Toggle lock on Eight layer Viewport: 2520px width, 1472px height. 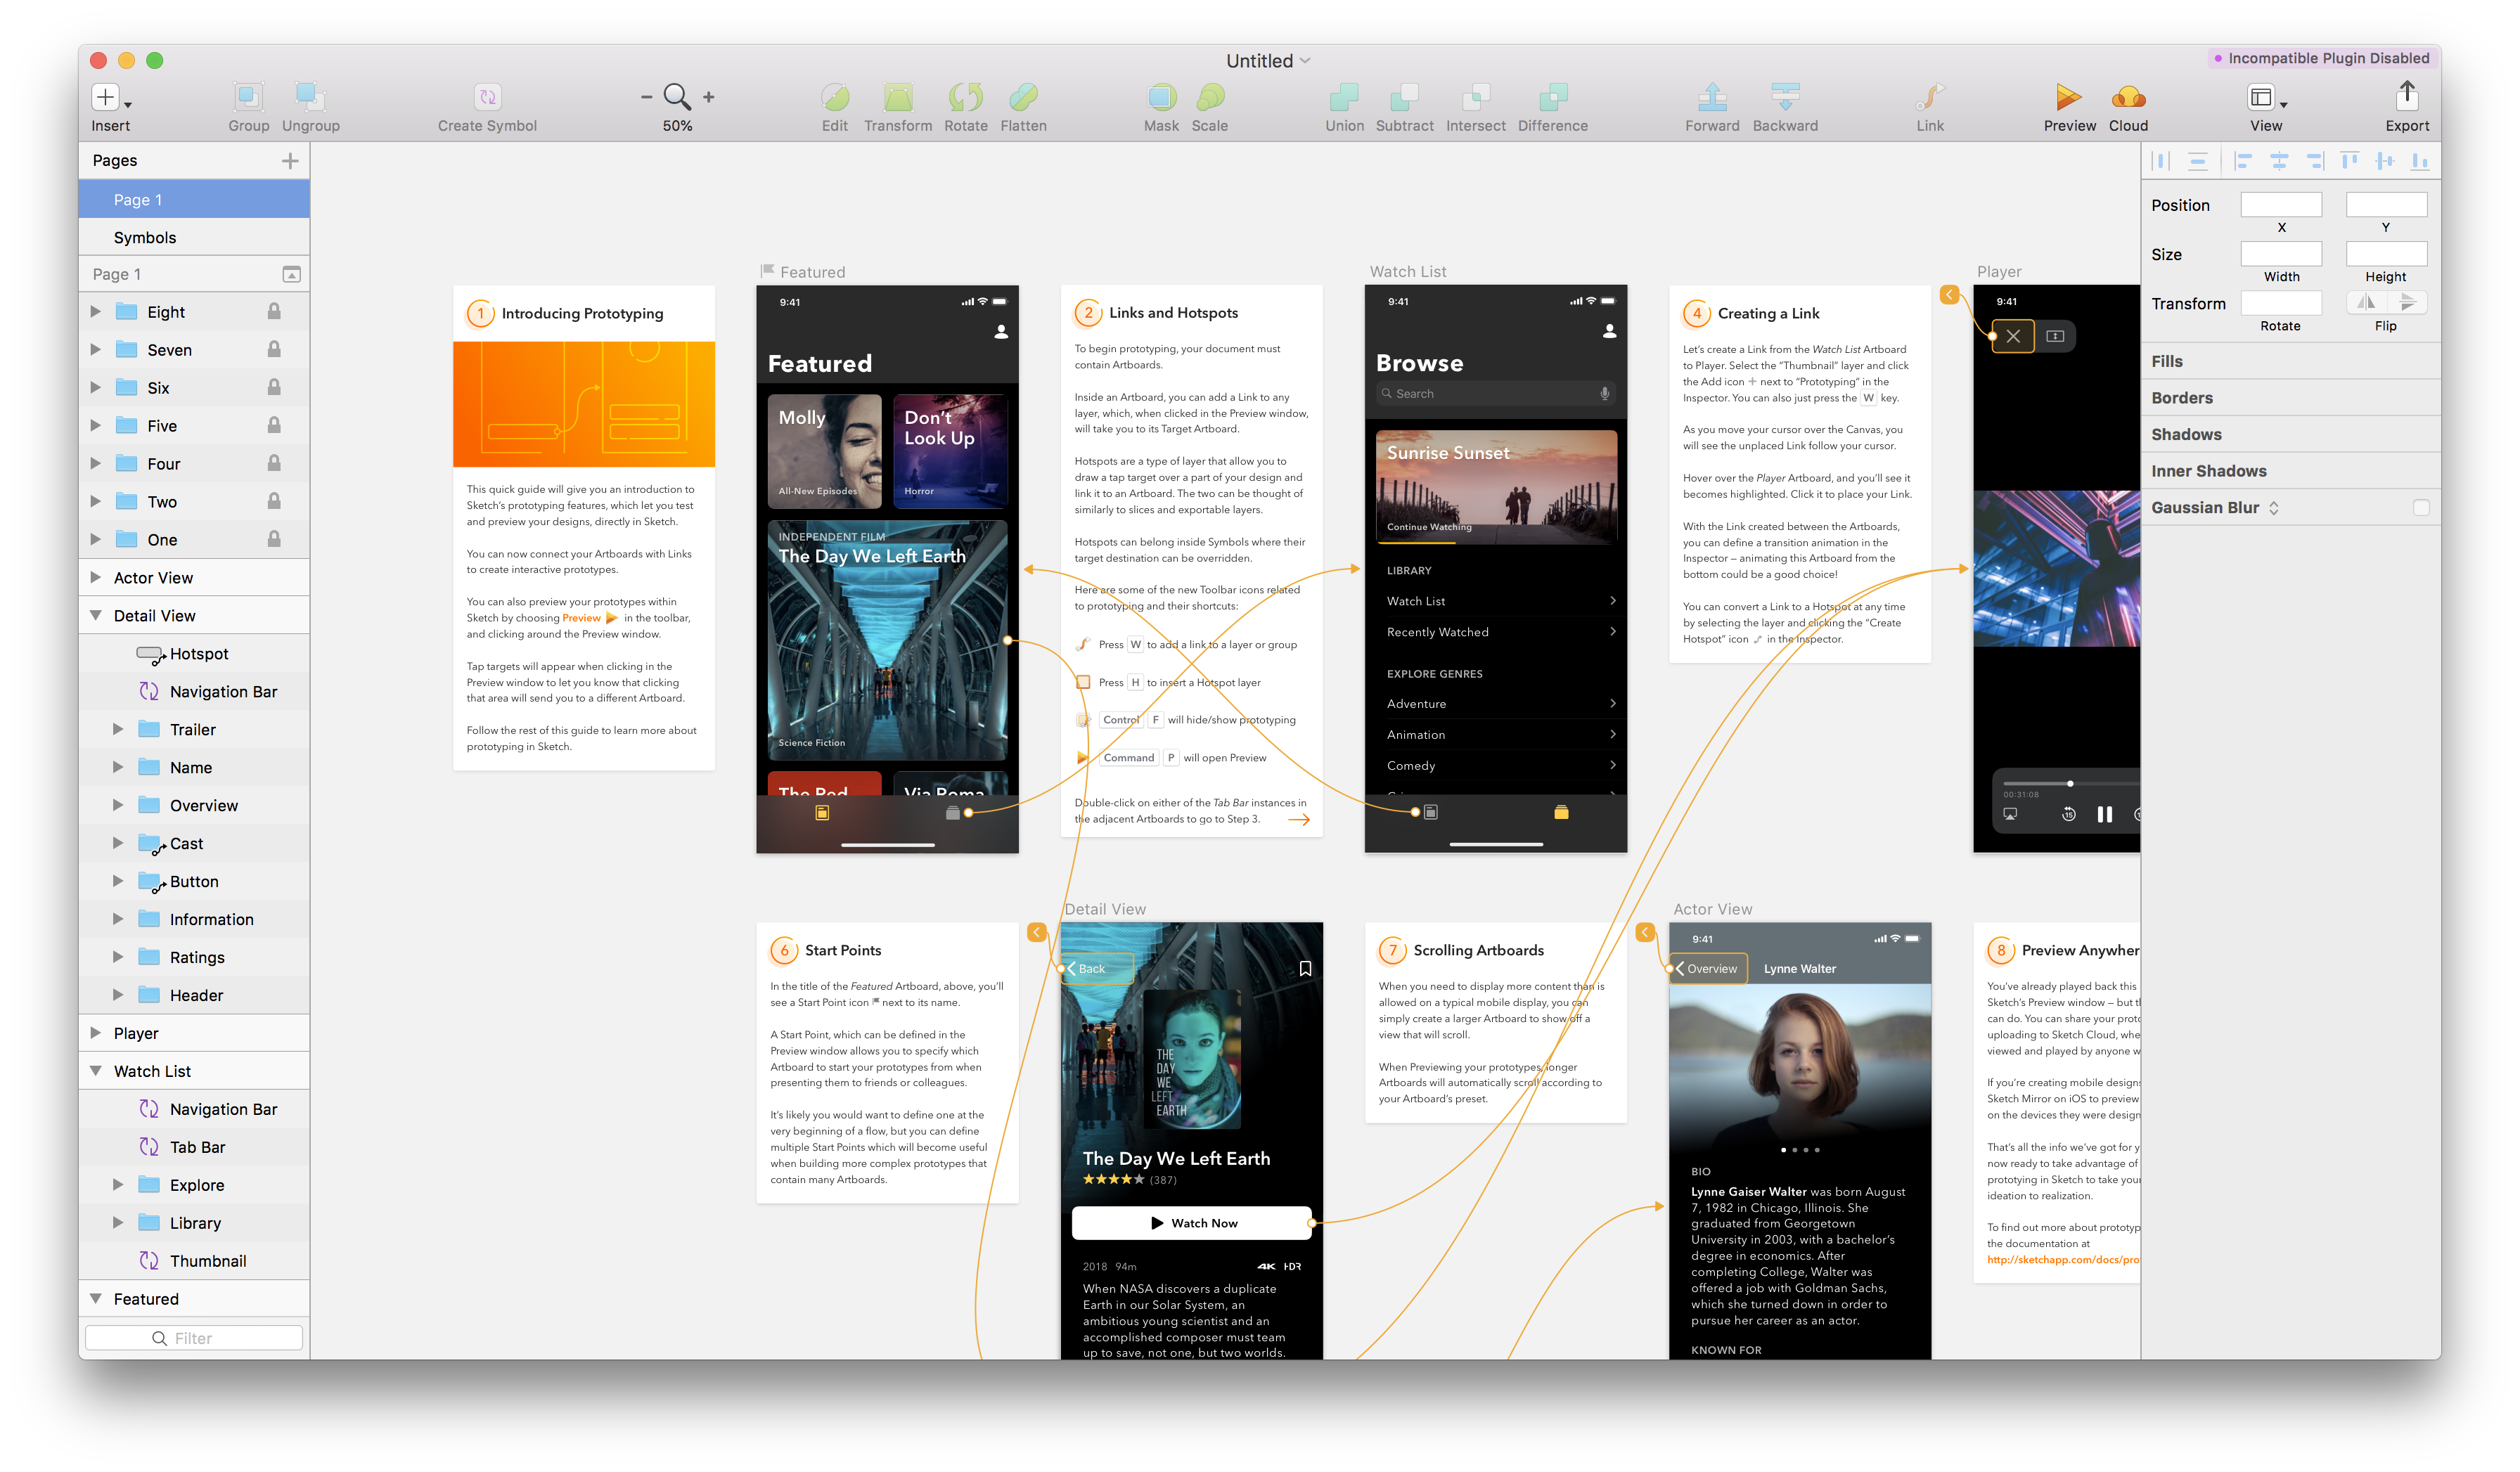tap(274, 312)
